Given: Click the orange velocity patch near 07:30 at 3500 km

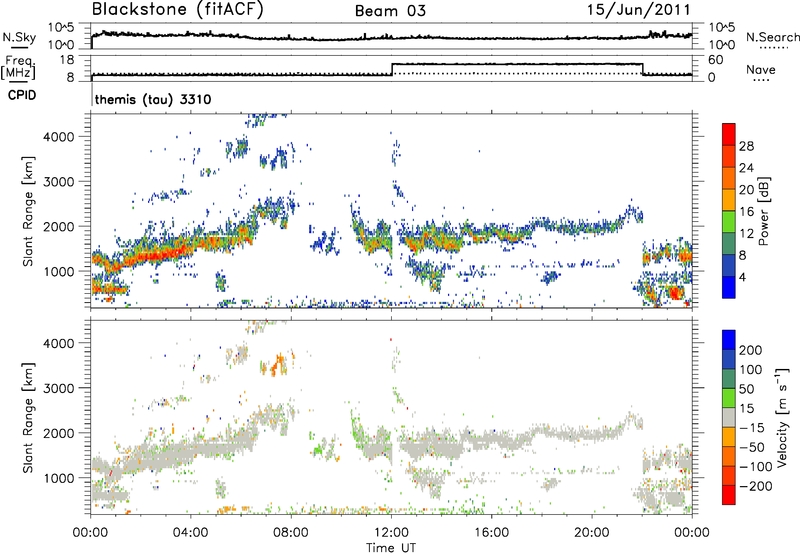Looking at the screenshot, I should coord(279,364).
